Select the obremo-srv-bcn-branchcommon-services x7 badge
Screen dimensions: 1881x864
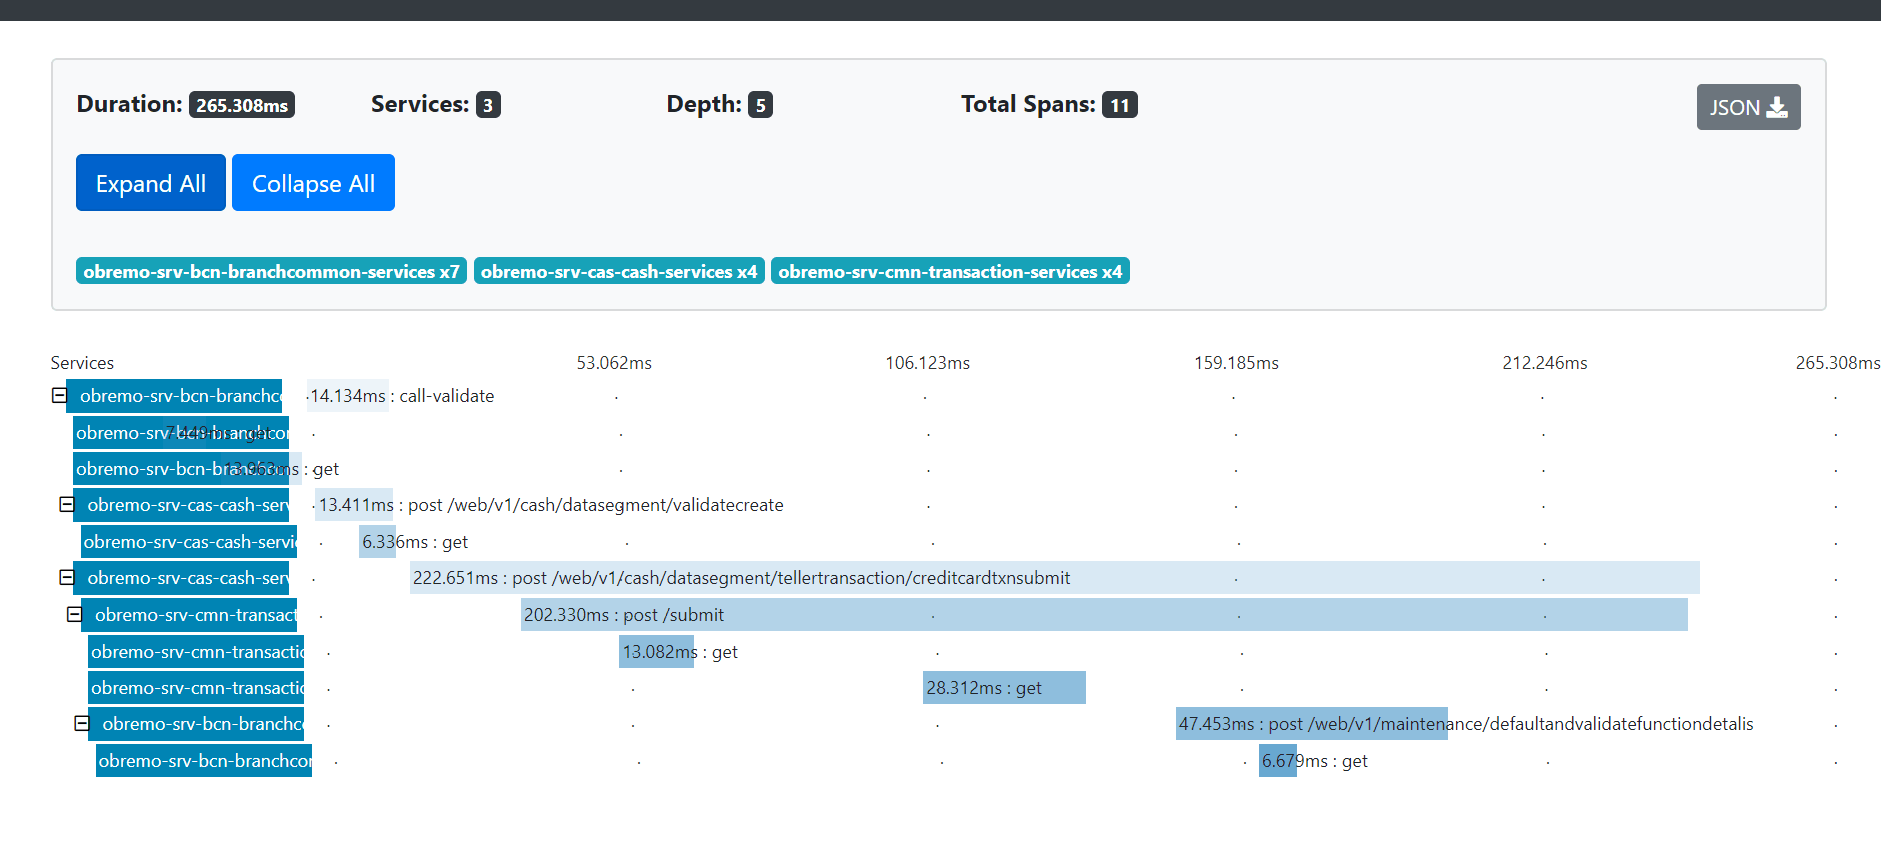(271, 271)
